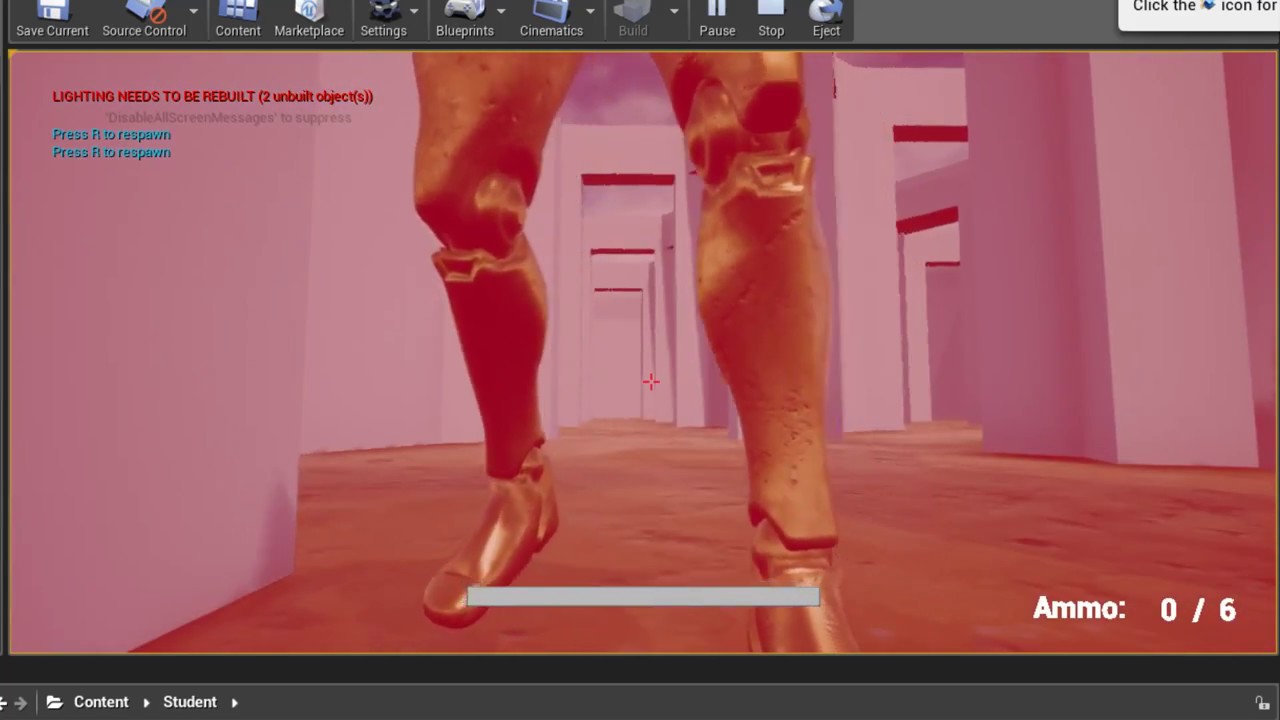Click the '0 / 6' ammo counter
Viewport: 1280px width, 720px height.
(1198, 610)
